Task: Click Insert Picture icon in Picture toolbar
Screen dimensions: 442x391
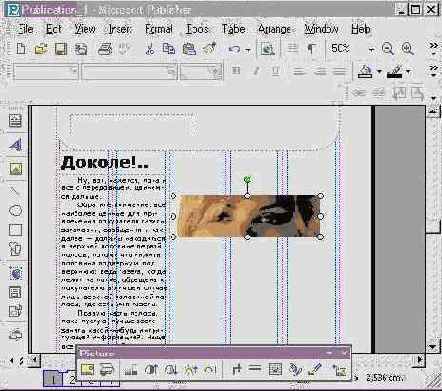Action: (87, 369)
